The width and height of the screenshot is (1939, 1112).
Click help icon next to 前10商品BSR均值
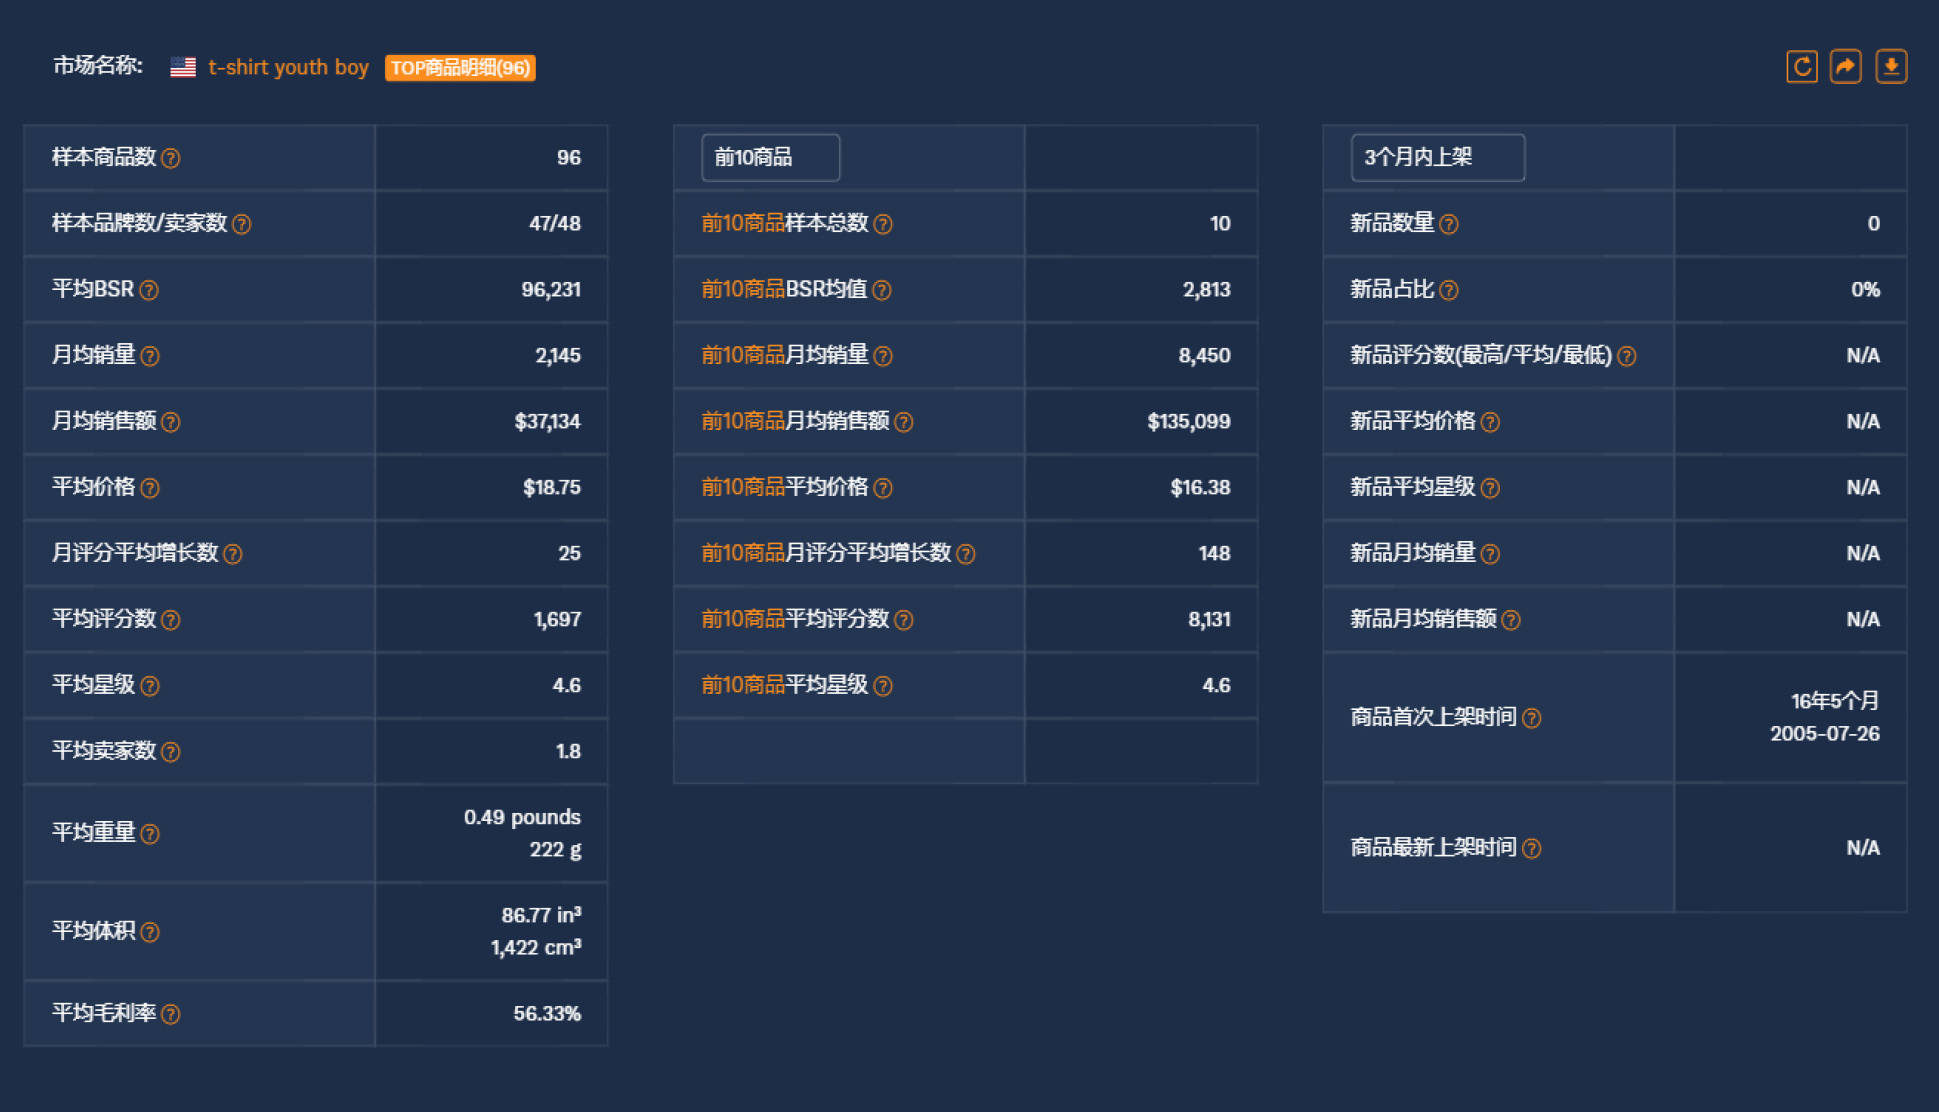pyautogui.click(x=882, y=290)
